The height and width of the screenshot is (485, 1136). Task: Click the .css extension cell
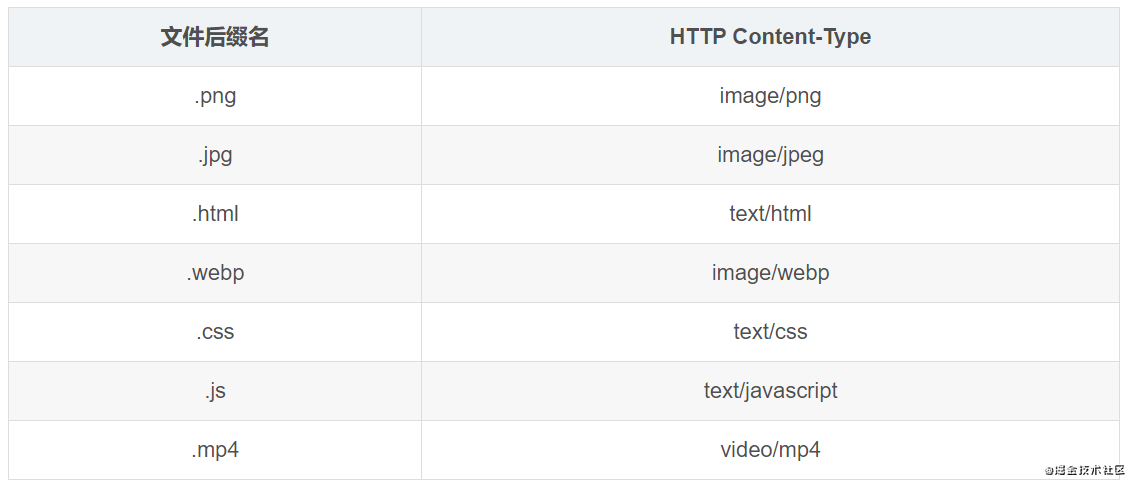coord(215,332)
